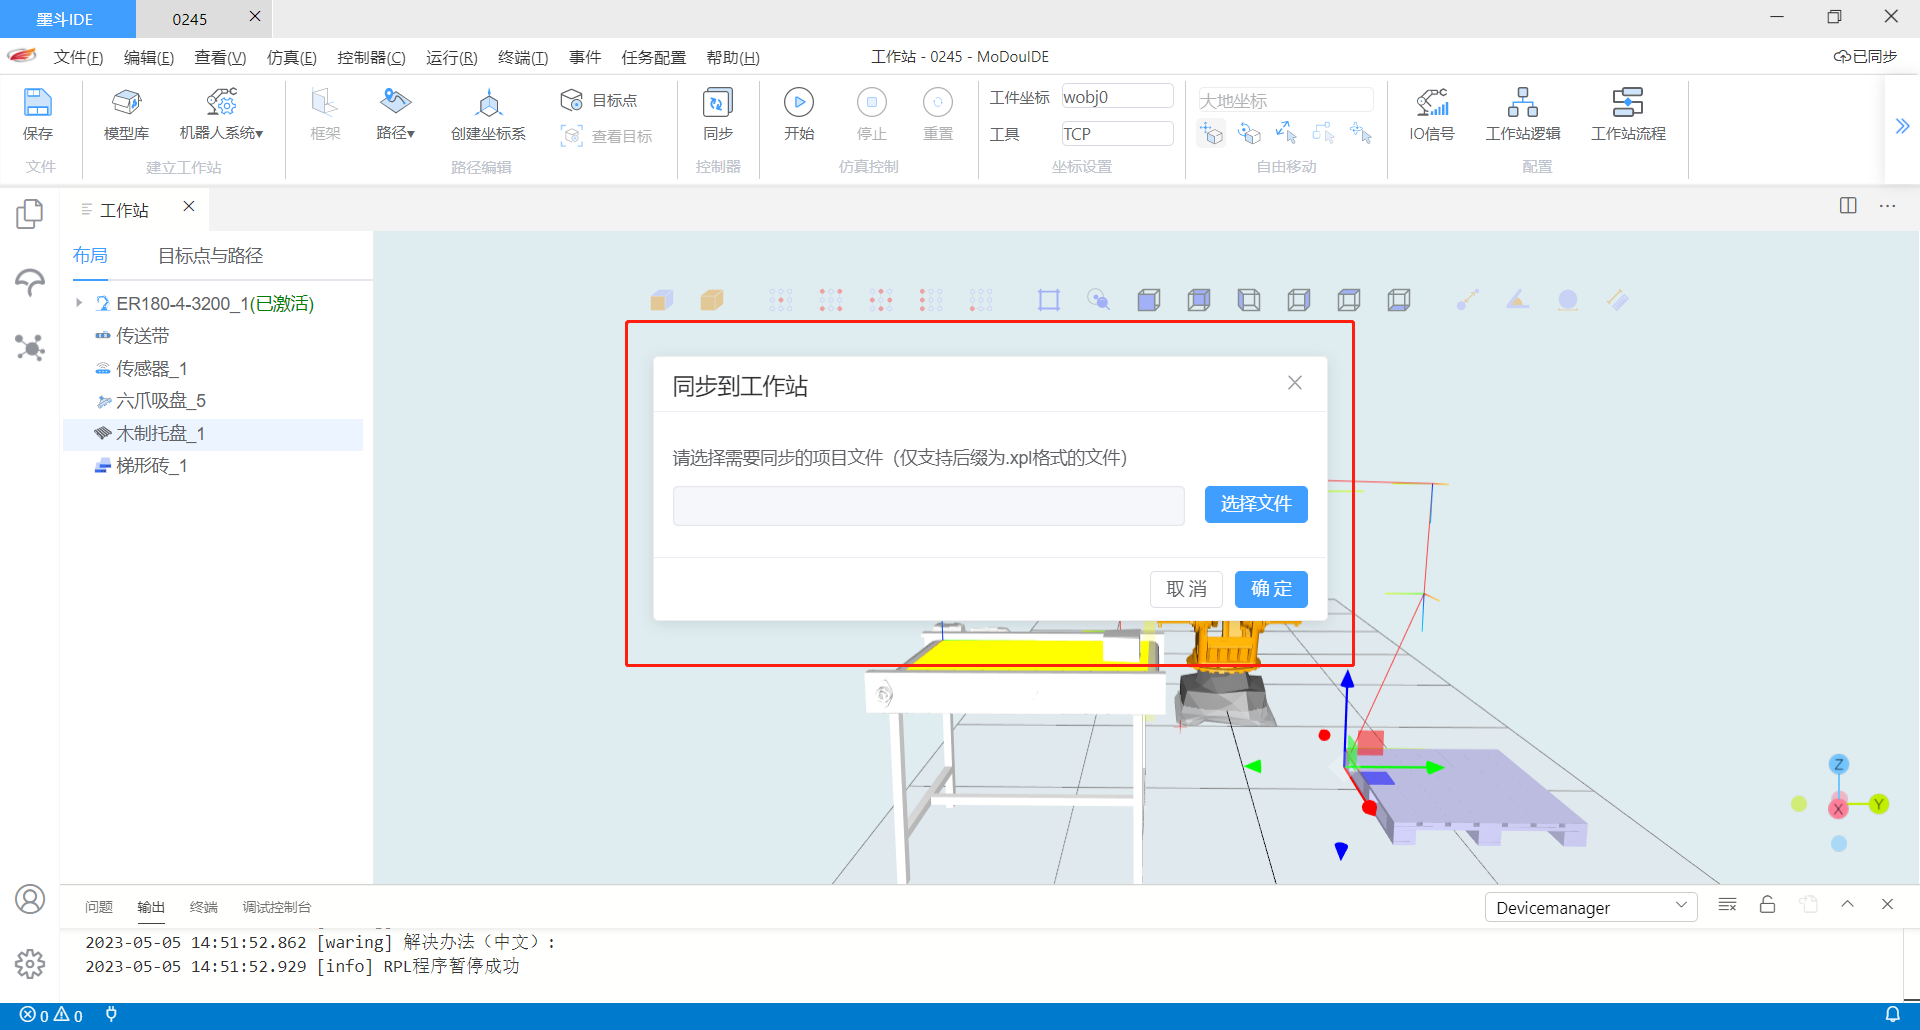Open settings gear in sidebar
This screenshot has width=1920, height=1030.
(30, 964)
